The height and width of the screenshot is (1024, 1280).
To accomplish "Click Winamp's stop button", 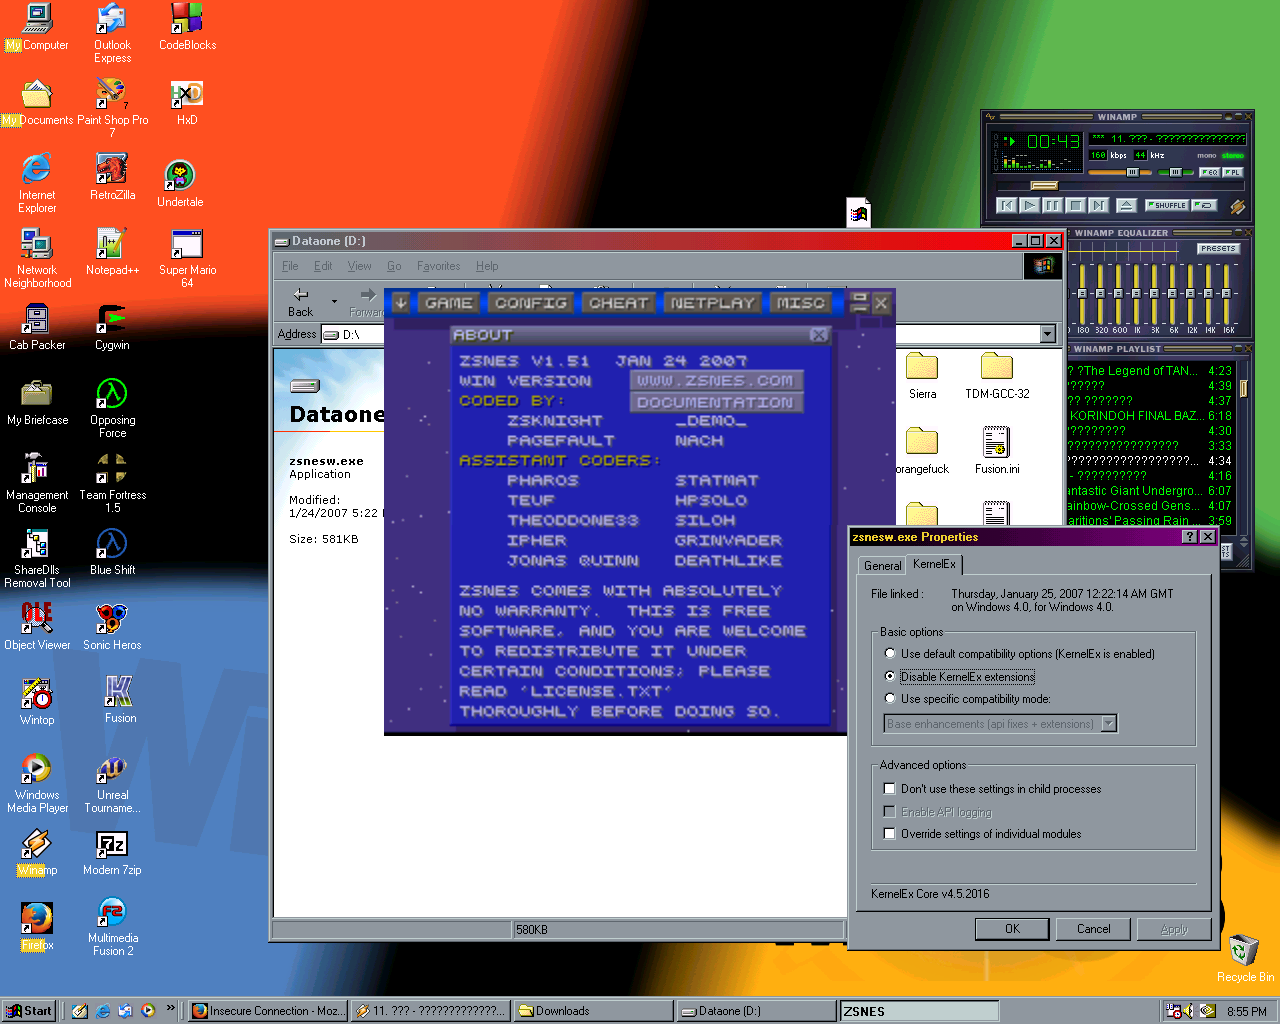I will point(1075,205).
